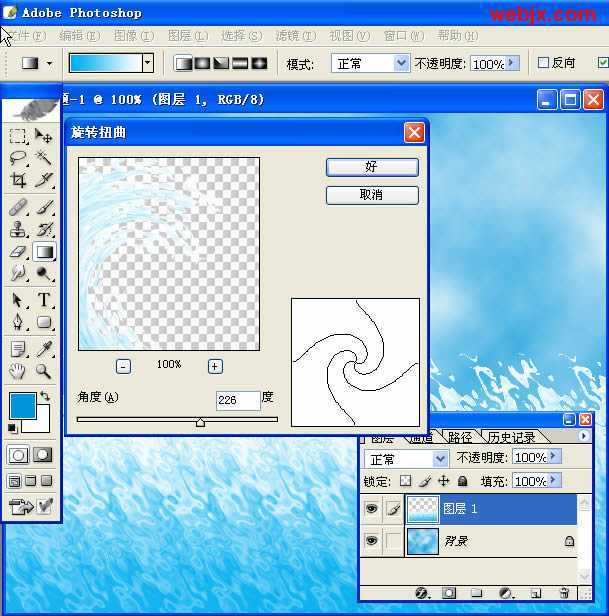Click 取消 to cancel twirl dialog
This screenshot has height=616, width=609.
(372, 195)
